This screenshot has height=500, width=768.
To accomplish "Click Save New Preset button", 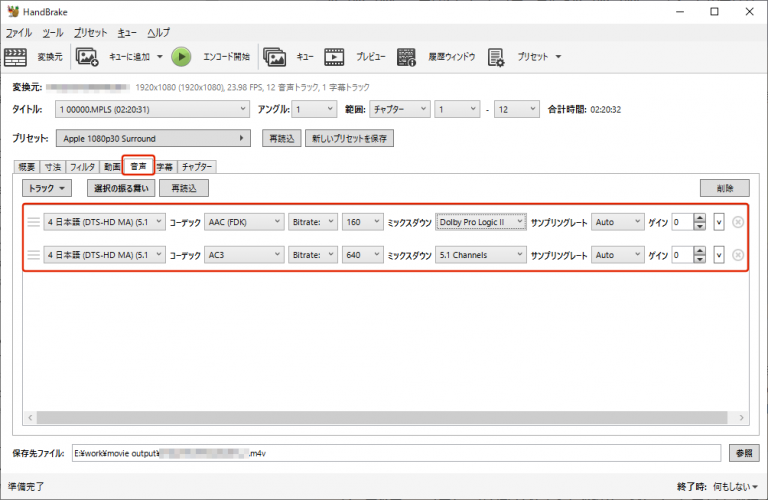I will 349,139.
